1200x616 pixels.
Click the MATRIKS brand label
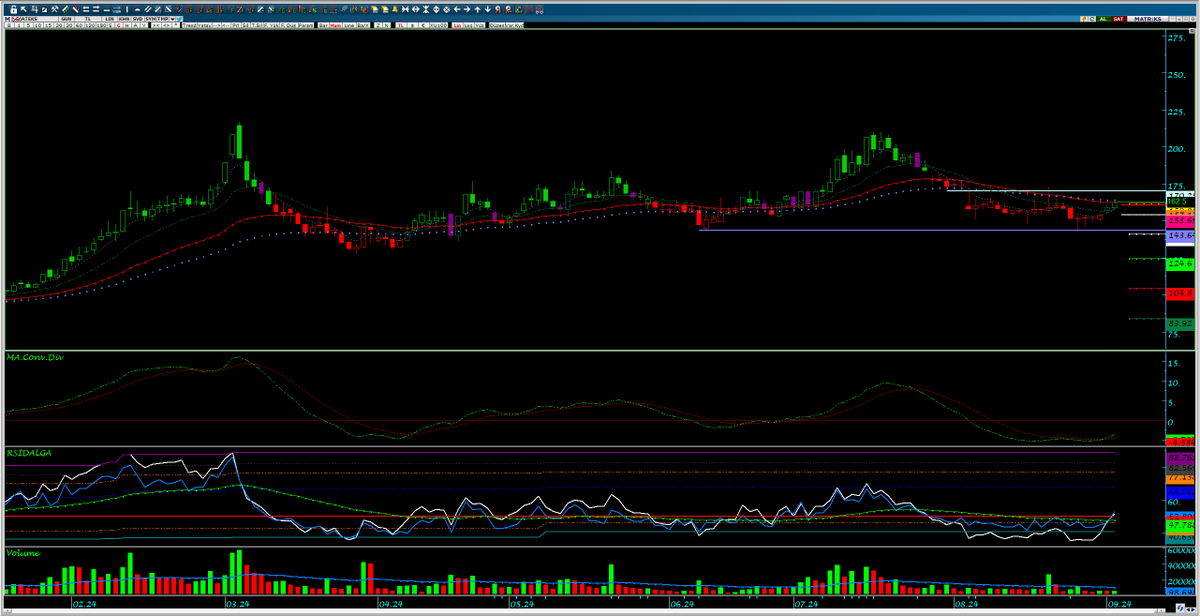click(x=1148, y=19)
